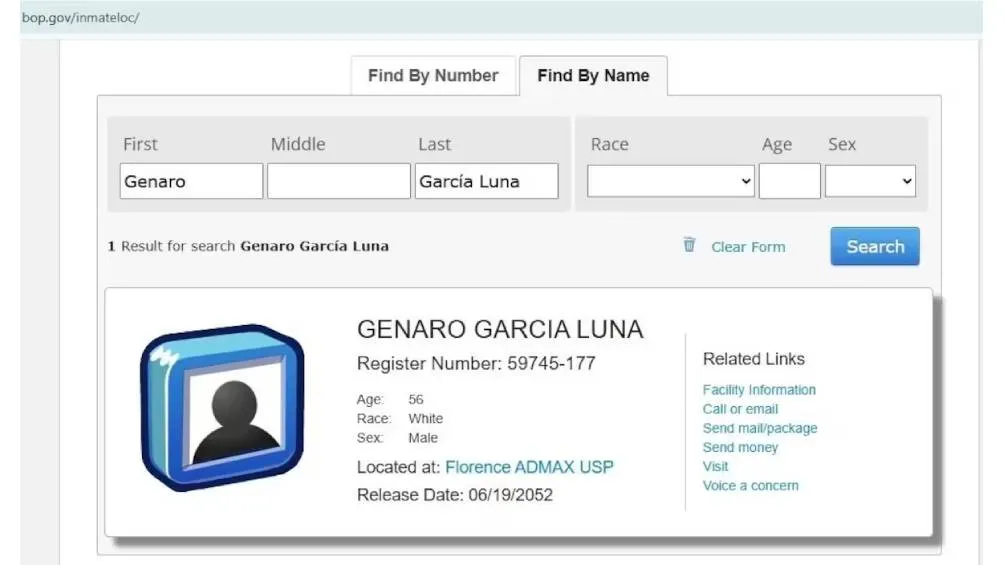The image size is (1004, 565).
Task: Click the race value White
Action: (x=425, y=418)
